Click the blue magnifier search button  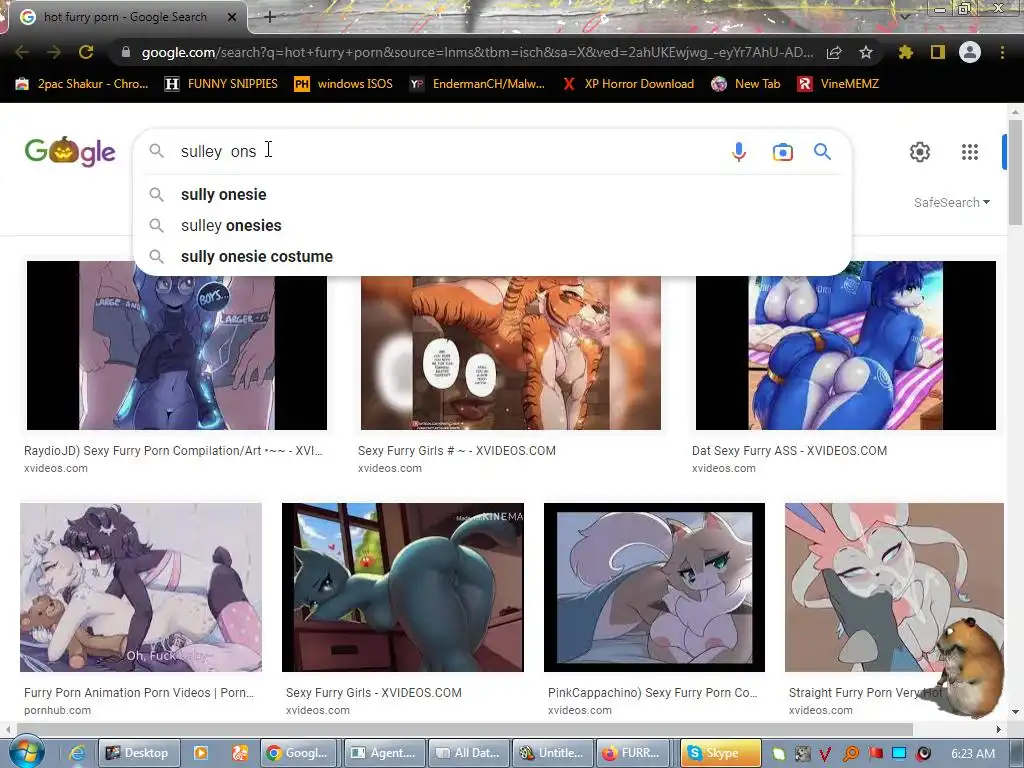click(x=822, y=152)
